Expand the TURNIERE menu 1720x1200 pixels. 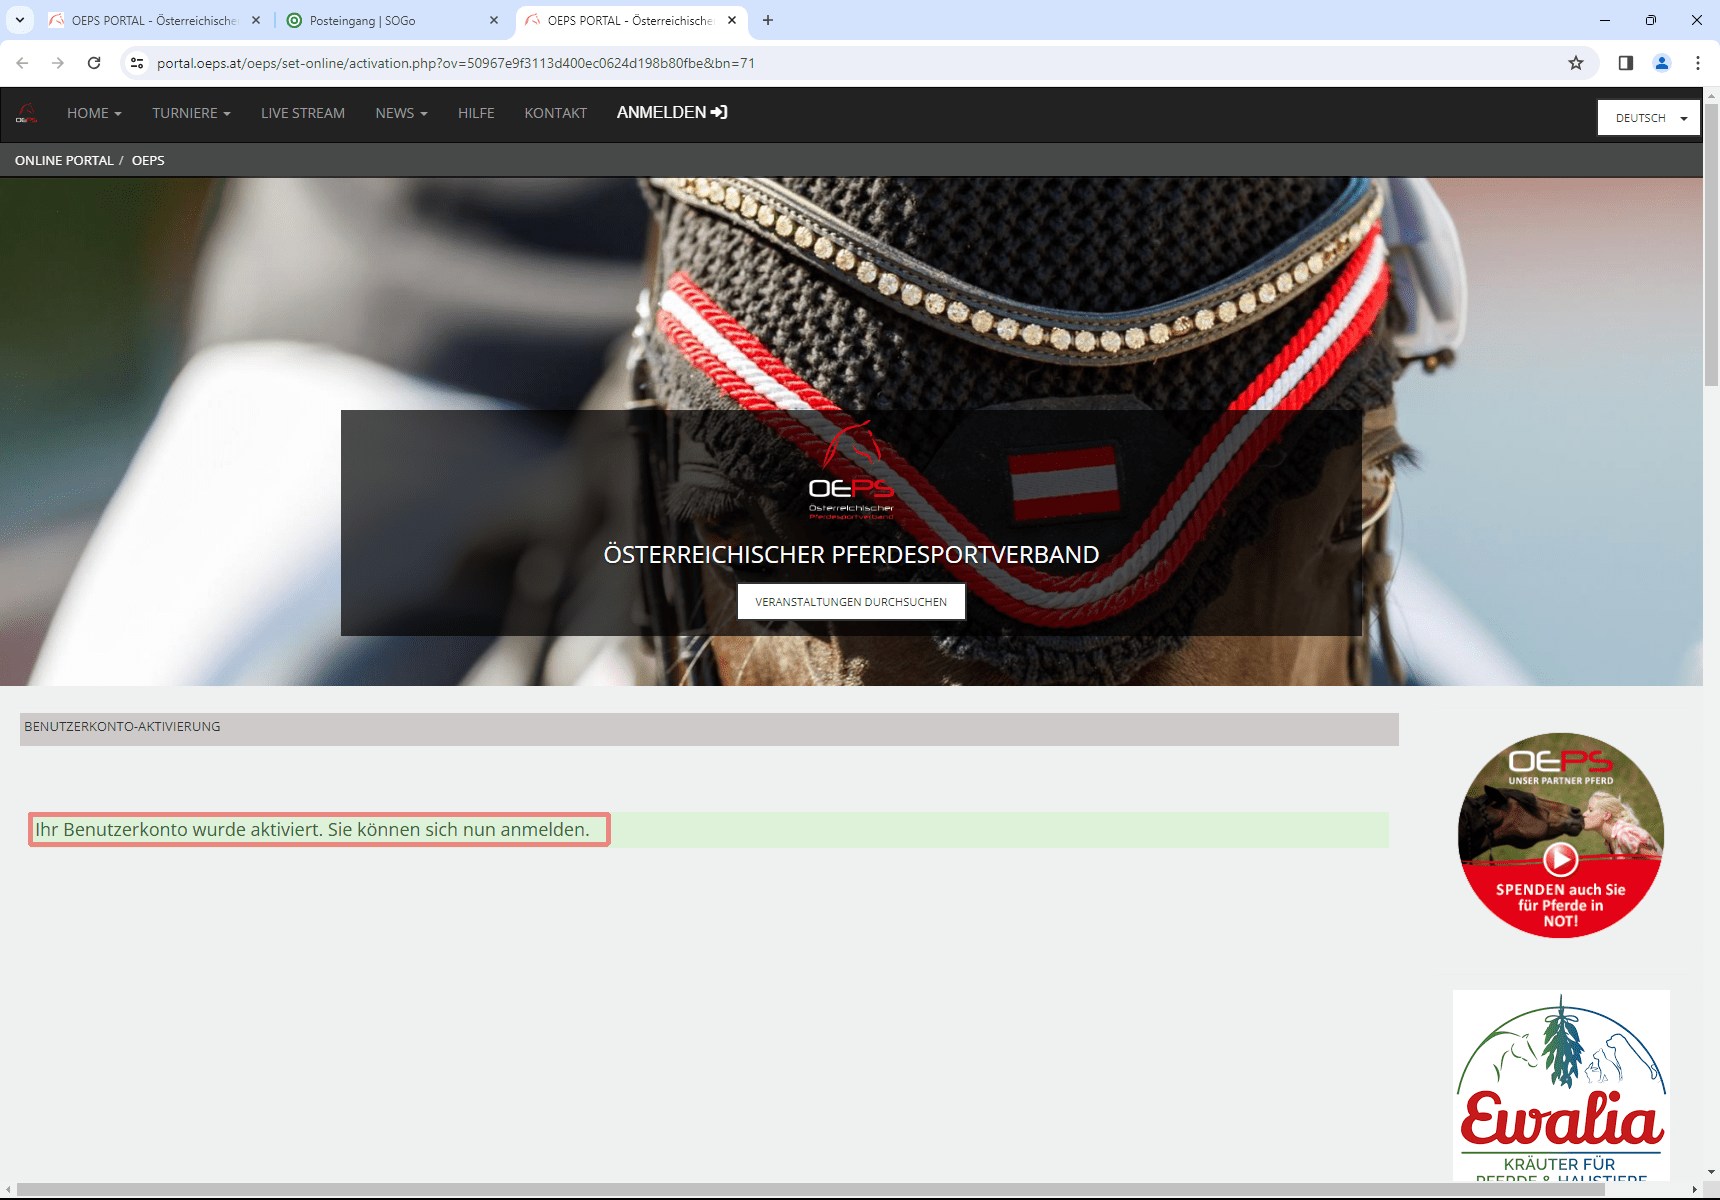[x=191, y=113]
